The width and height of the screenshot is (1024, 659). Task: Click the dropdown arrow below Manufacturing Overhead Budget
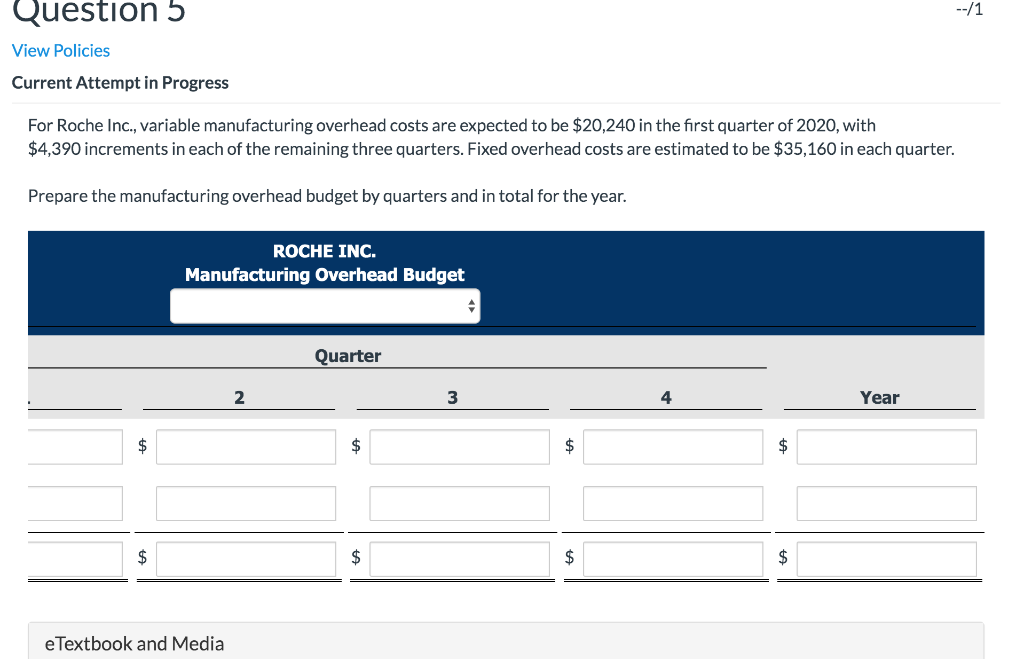(x=470, y=305)
